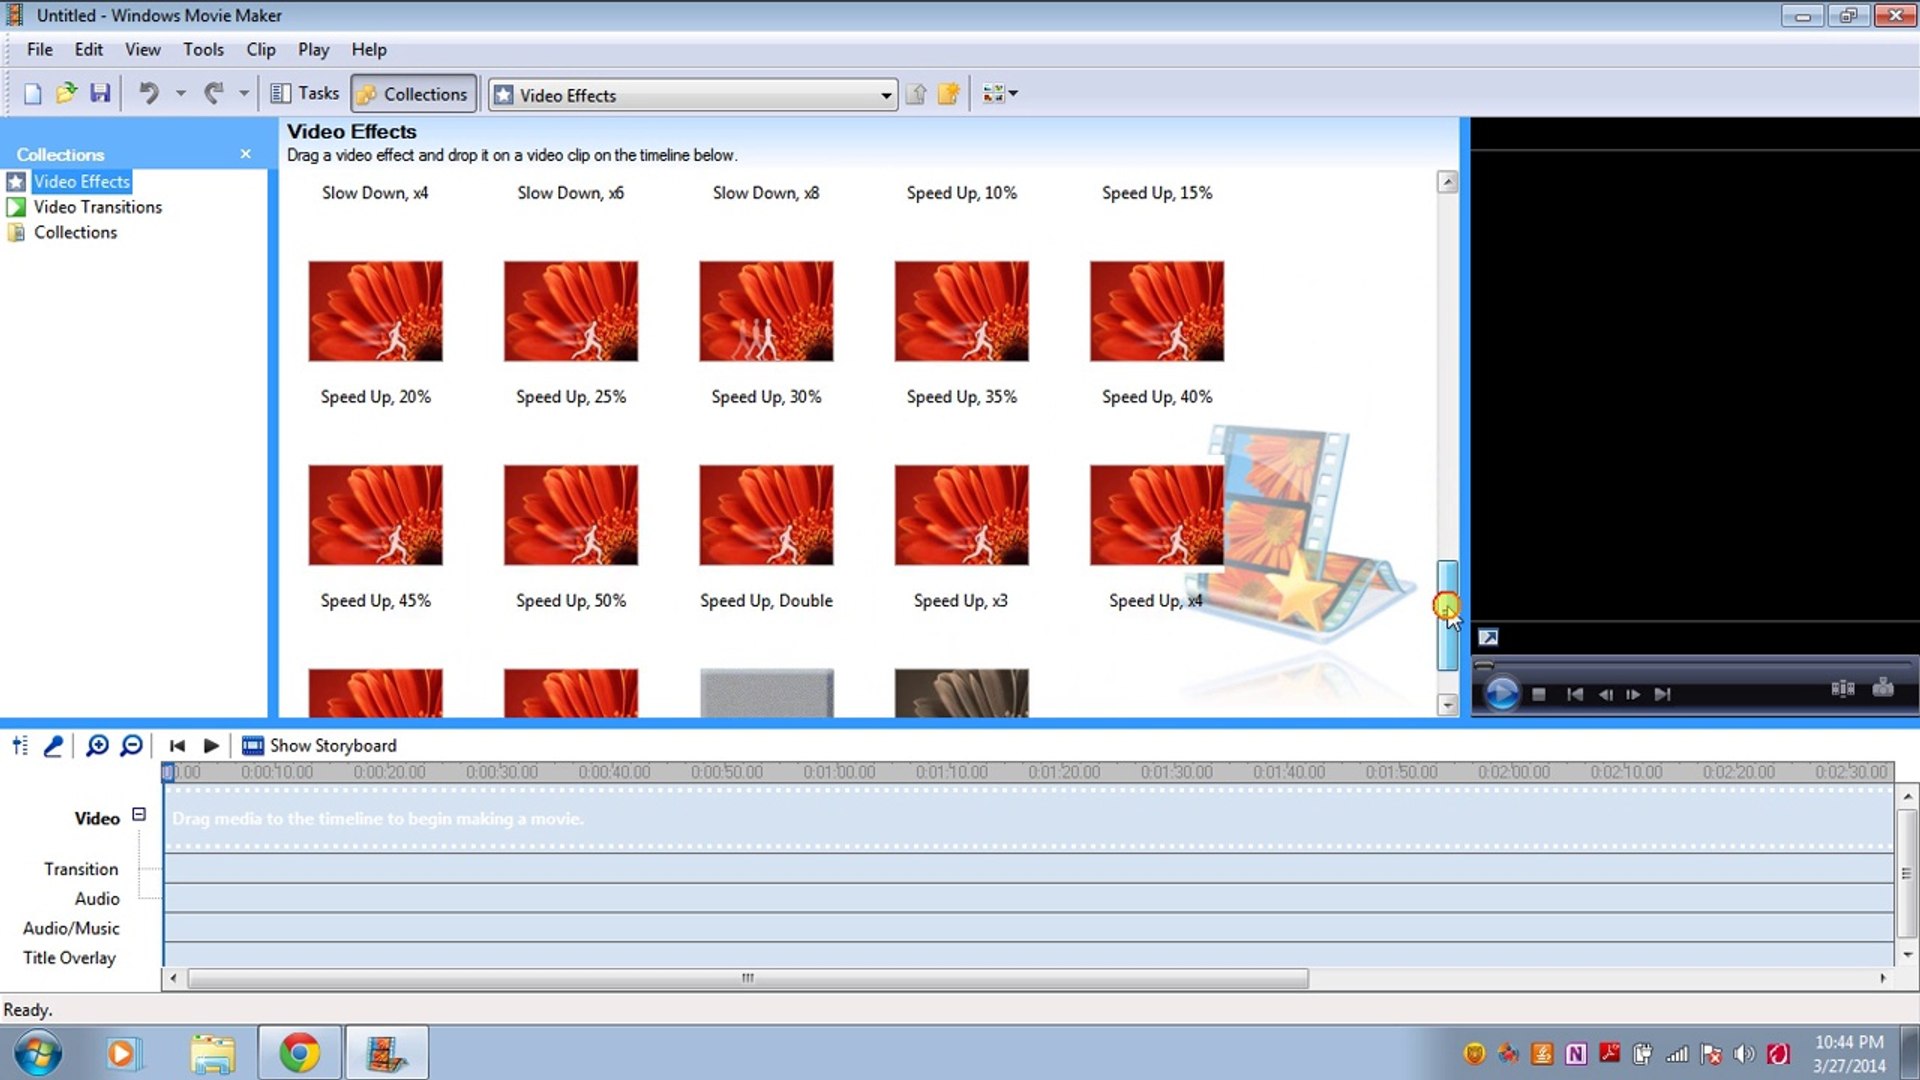This screenshot has width=1920, height=1080.
Task: Open the Video Effects collection dropdown
Action: click(884, 94)
